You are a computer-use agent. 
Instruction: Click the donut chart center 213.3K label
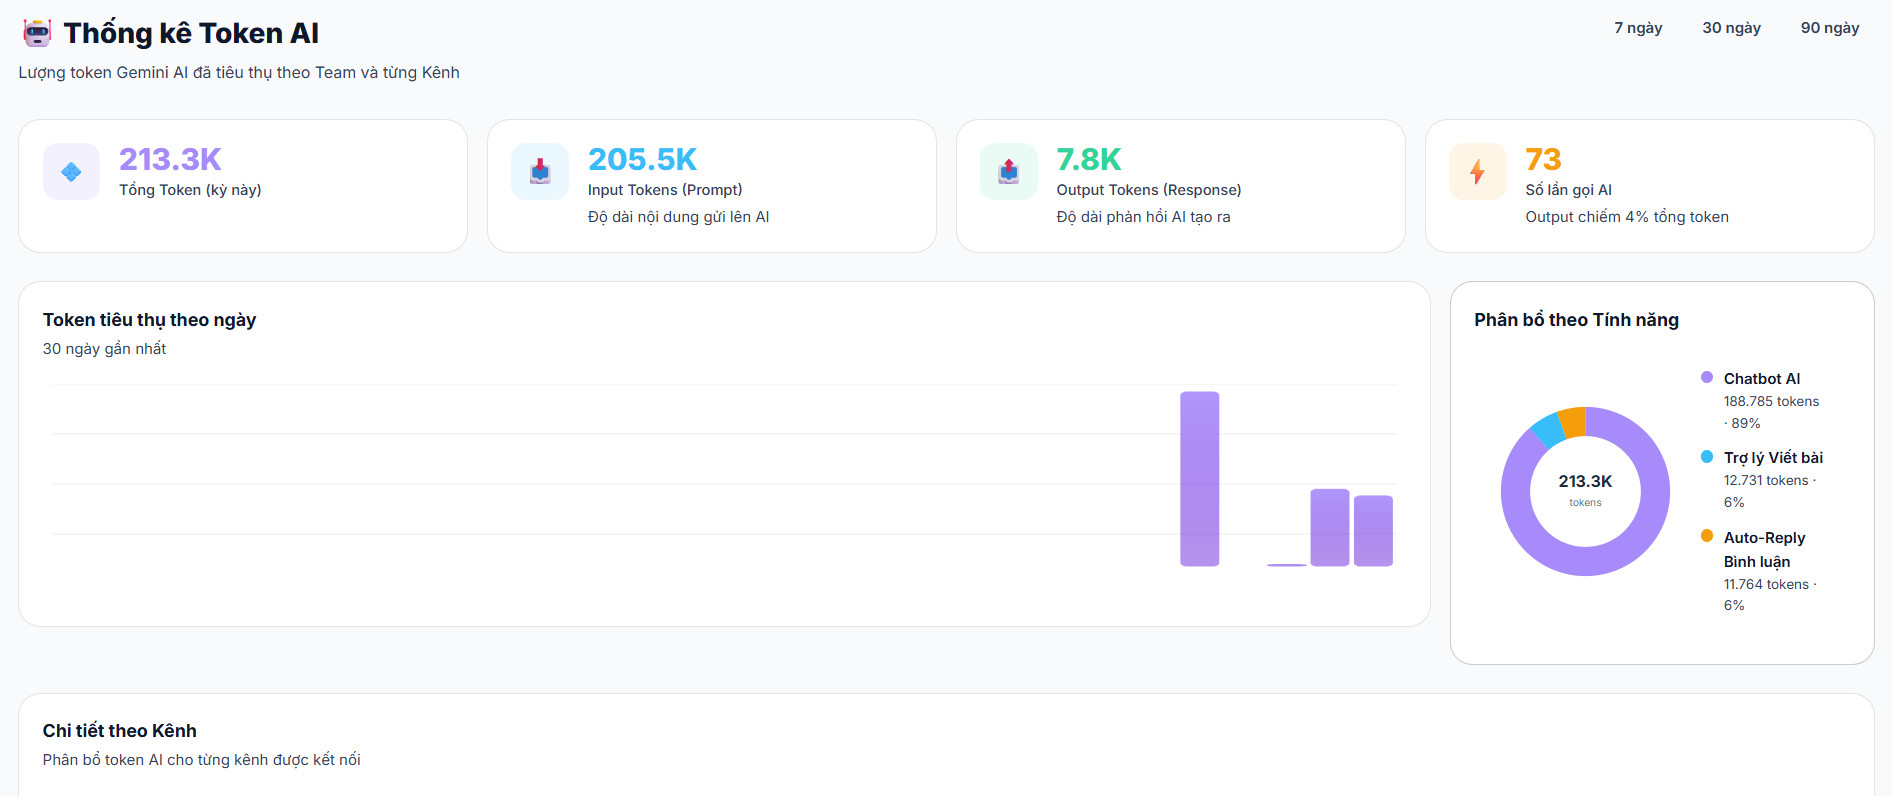point(1585,481)
